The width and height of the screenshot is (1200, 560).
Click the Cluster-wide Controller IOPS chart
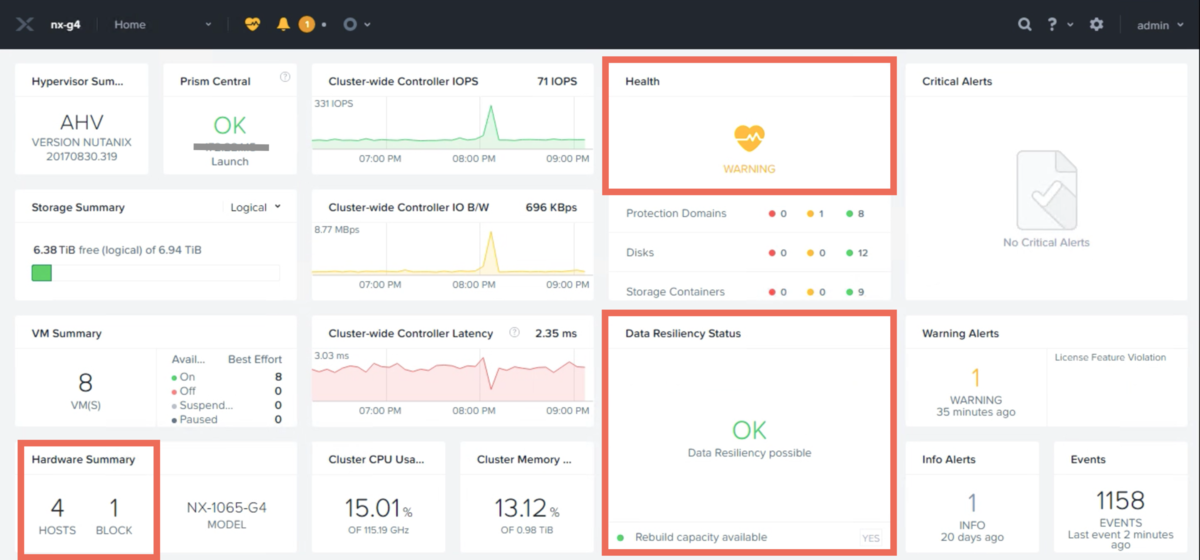click(x=451, y=125)
